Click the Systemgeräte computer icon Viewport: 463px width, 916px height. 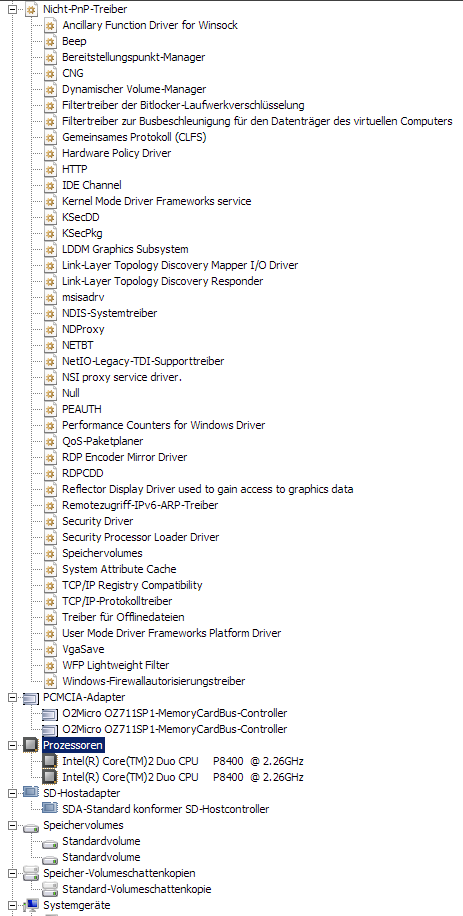[31, 905]
